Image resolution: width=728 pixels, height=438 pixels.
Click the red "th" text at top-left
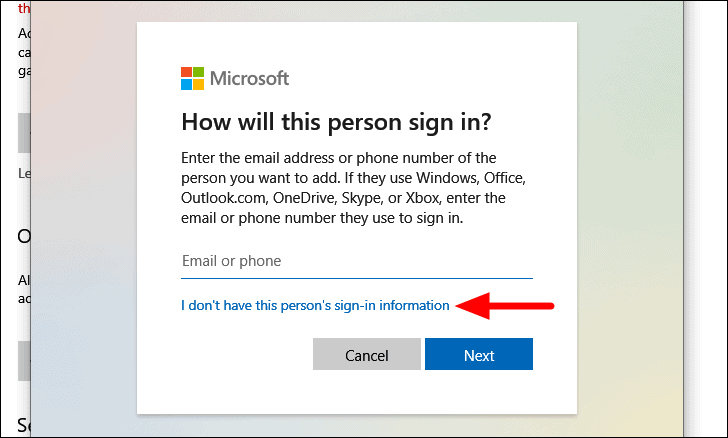[24, 8]
